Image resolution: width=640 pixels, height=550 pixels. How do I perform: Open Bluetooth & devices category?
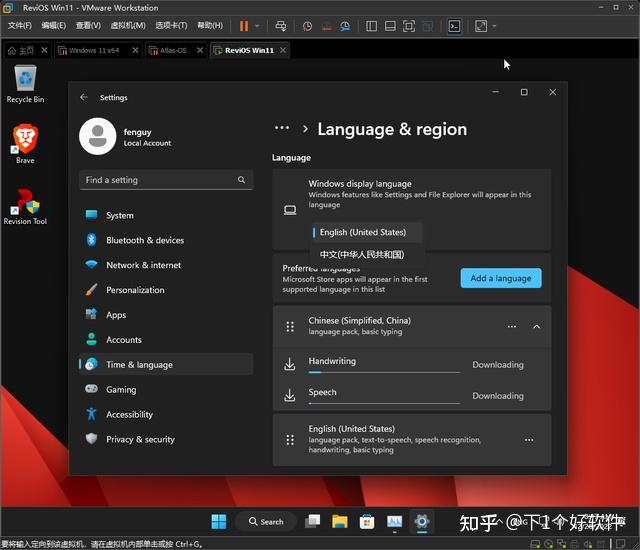click(x=166, y=240)
